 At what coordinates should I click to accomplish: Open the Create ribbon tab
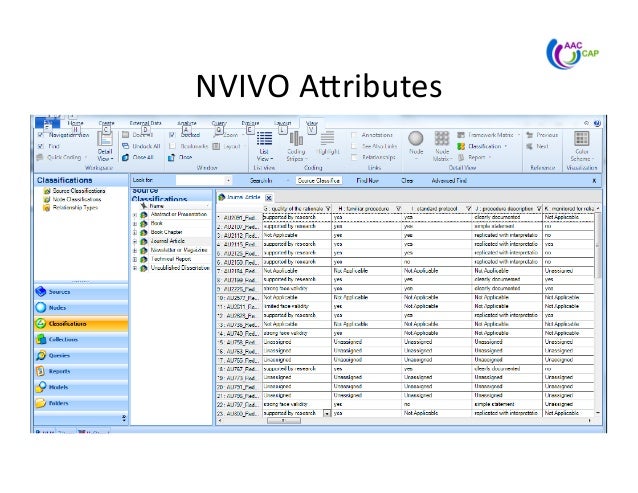[x=107, y=123]
